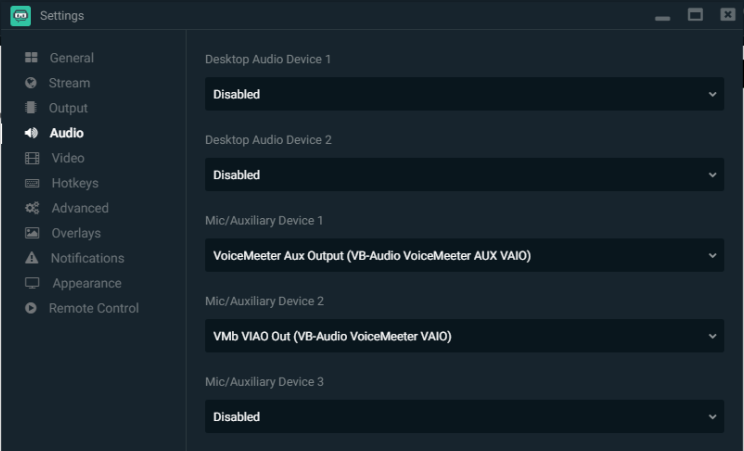The image size is (744, 451).
Task: Expand the Mic/Auxiliary Device 2 dropdown
Action: [x=464, y=336]
